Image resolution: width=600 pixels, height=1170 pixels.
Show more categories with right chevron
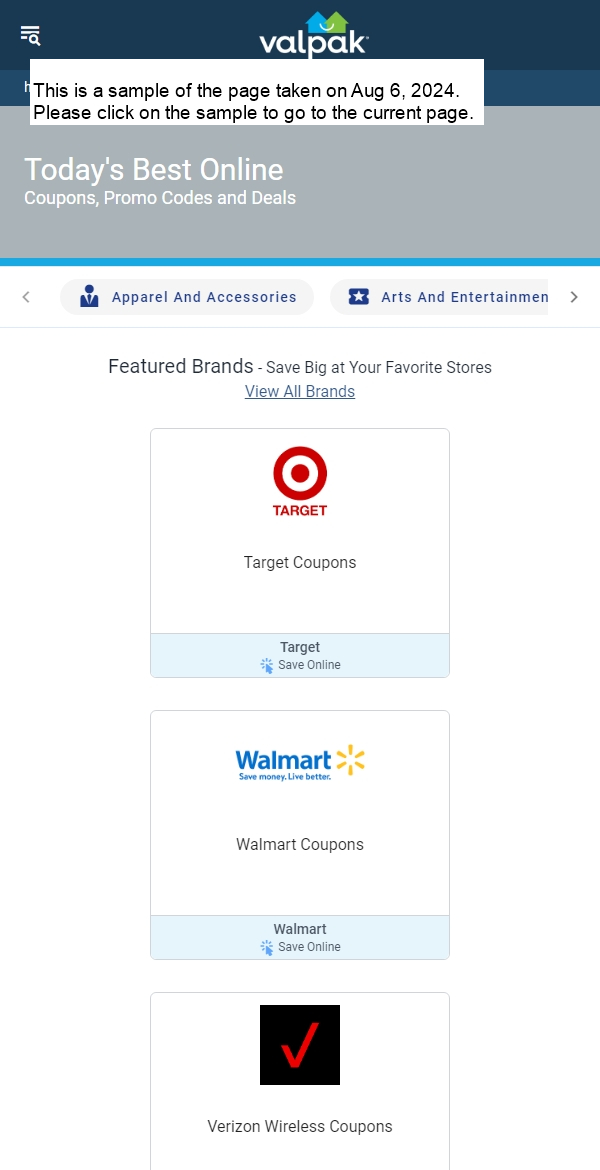coord(574,297)
